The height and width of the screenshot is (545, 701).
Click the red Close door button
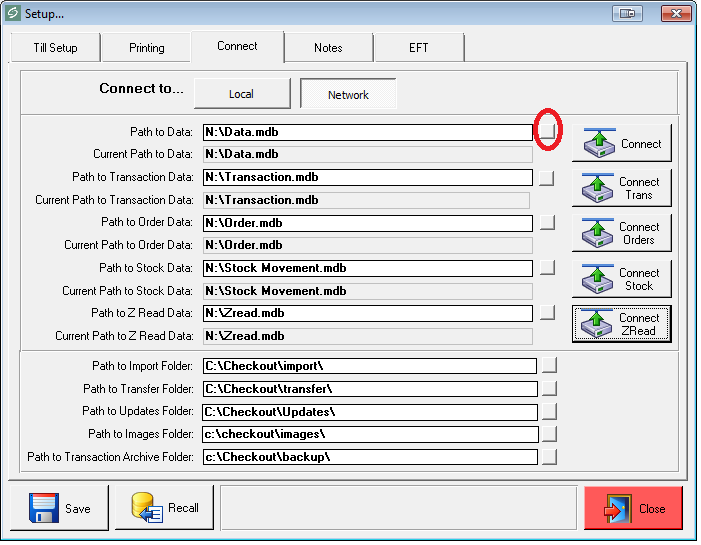pyautogui.click(x=633, y=508)
